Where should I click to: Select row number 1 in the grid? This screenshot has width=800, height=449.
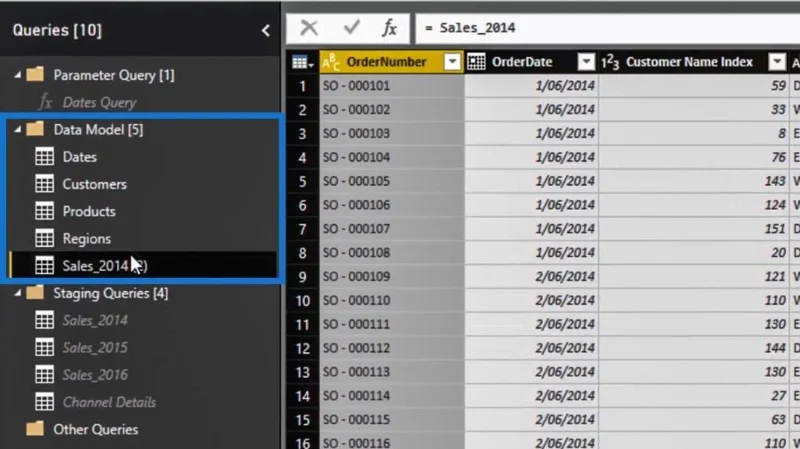(303, 86)
